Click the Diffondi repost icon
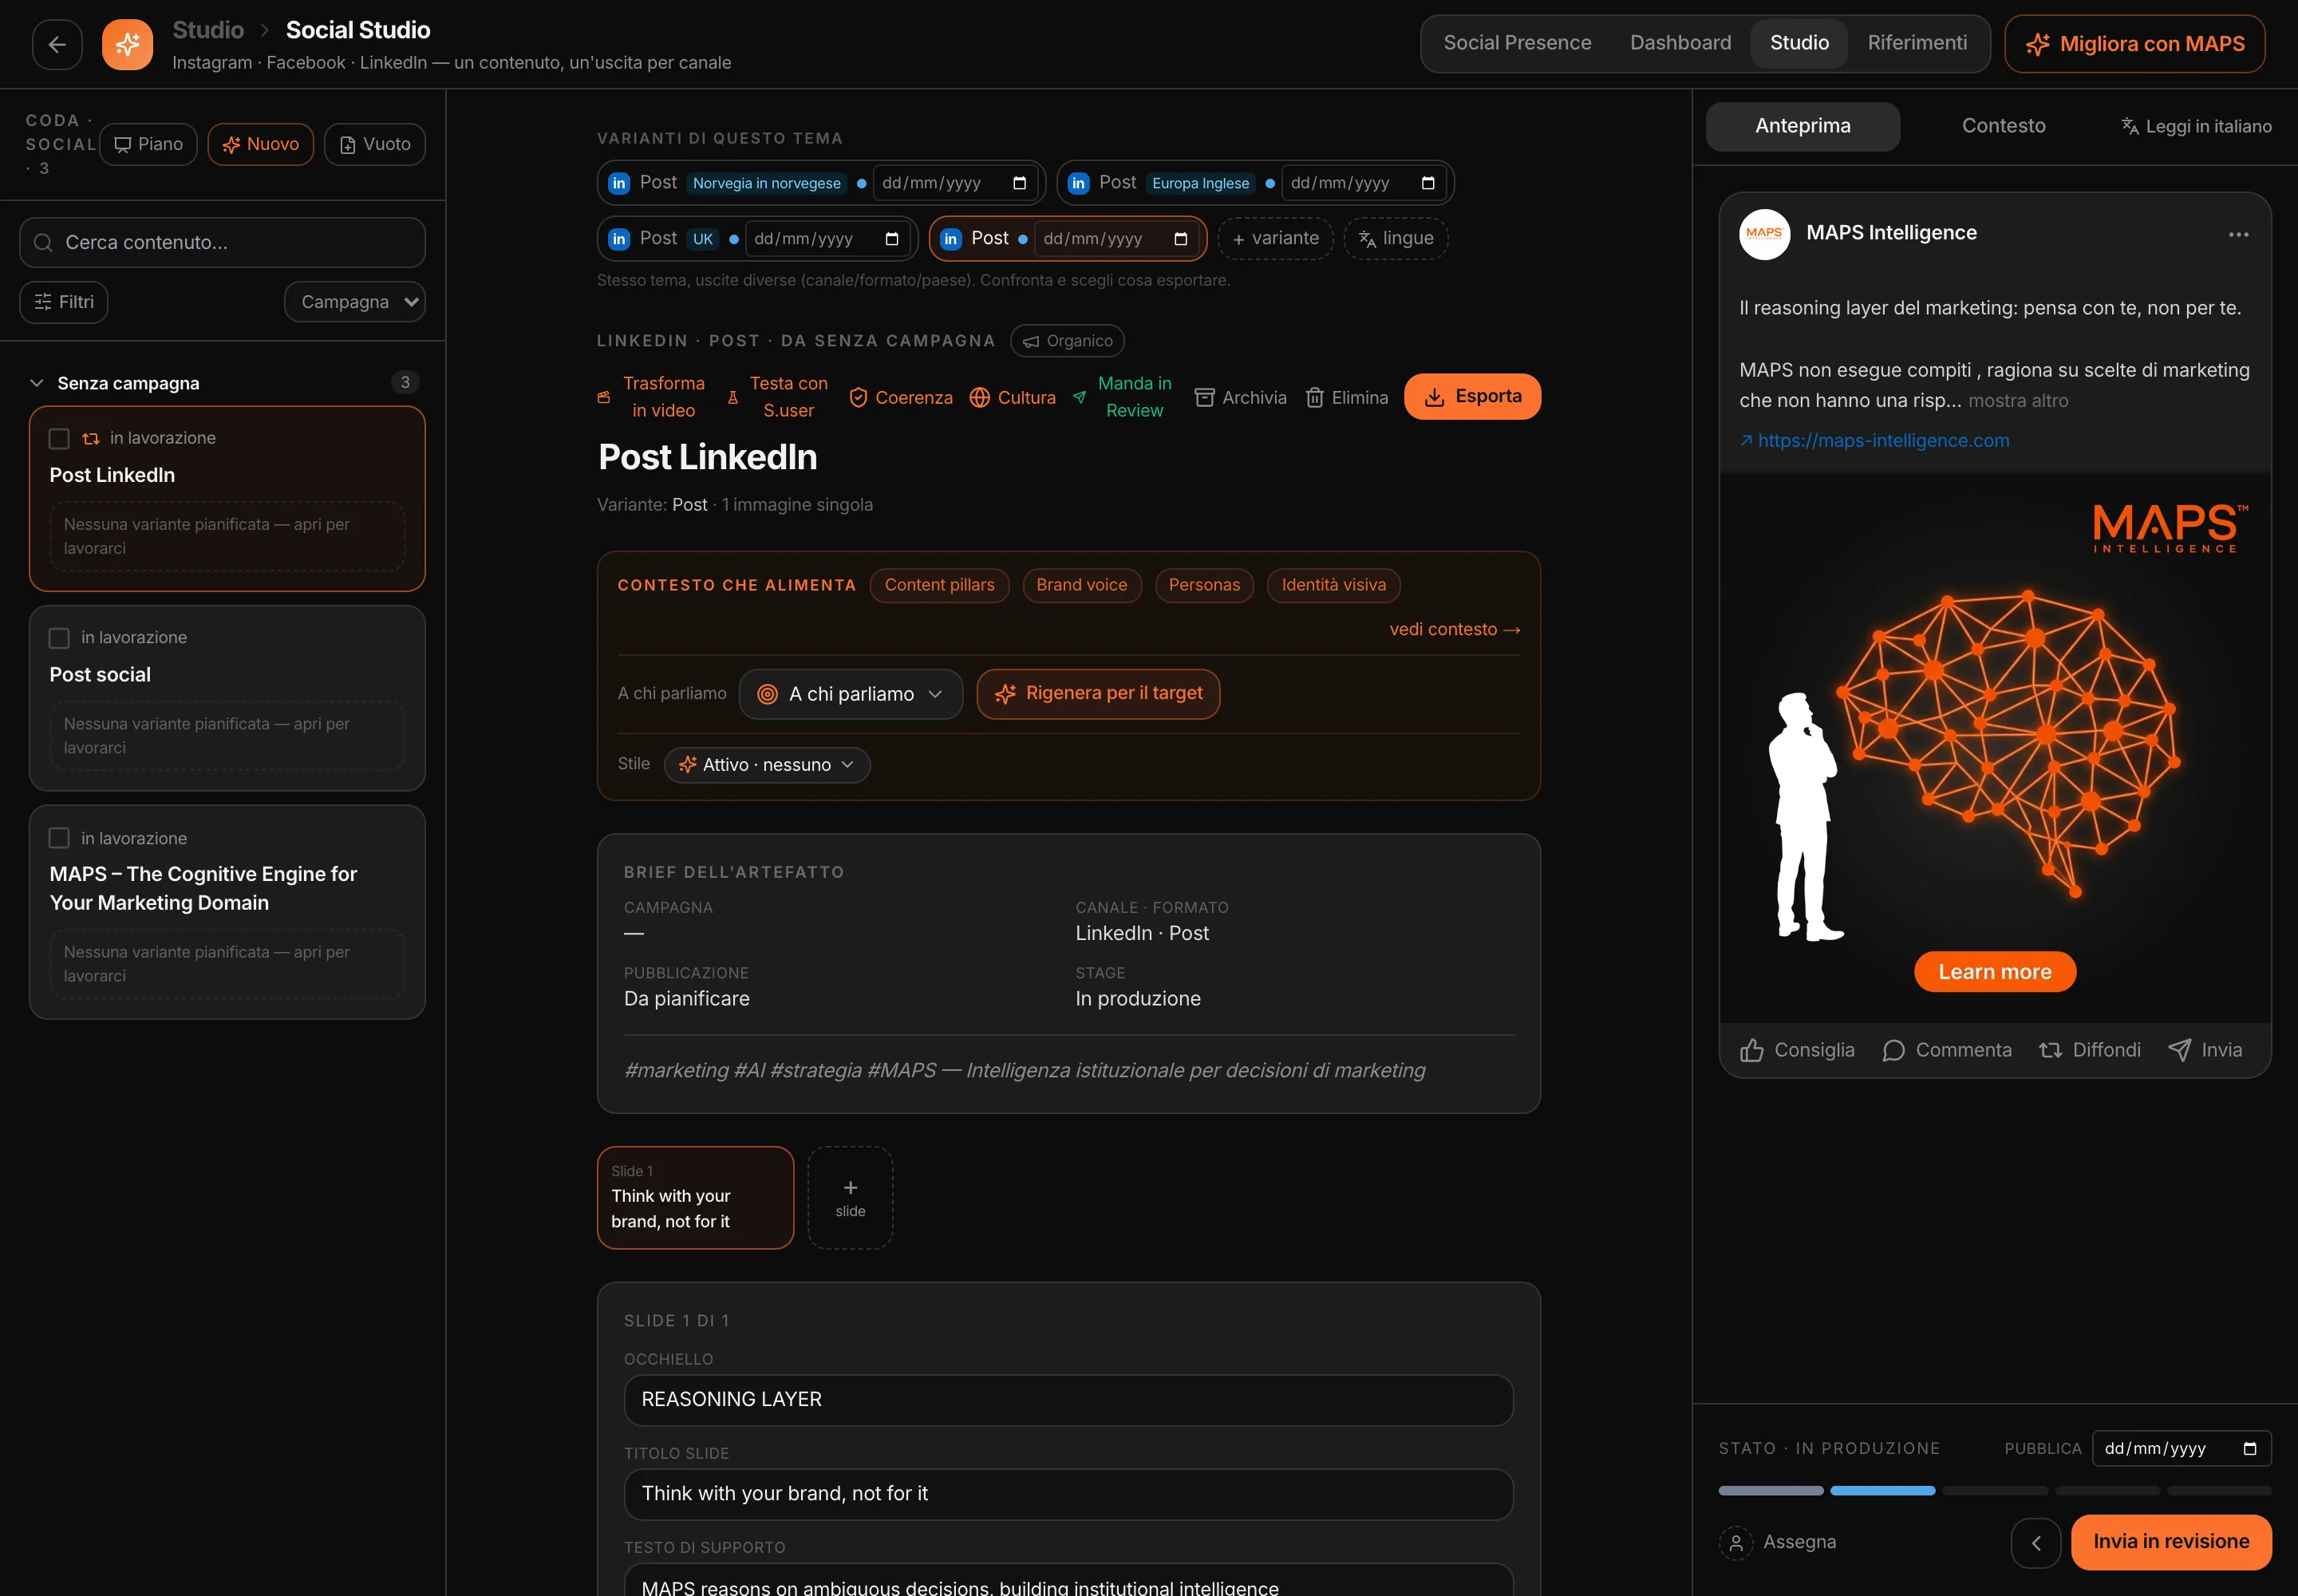 pyautogui.click(x=2050, y=1050)
